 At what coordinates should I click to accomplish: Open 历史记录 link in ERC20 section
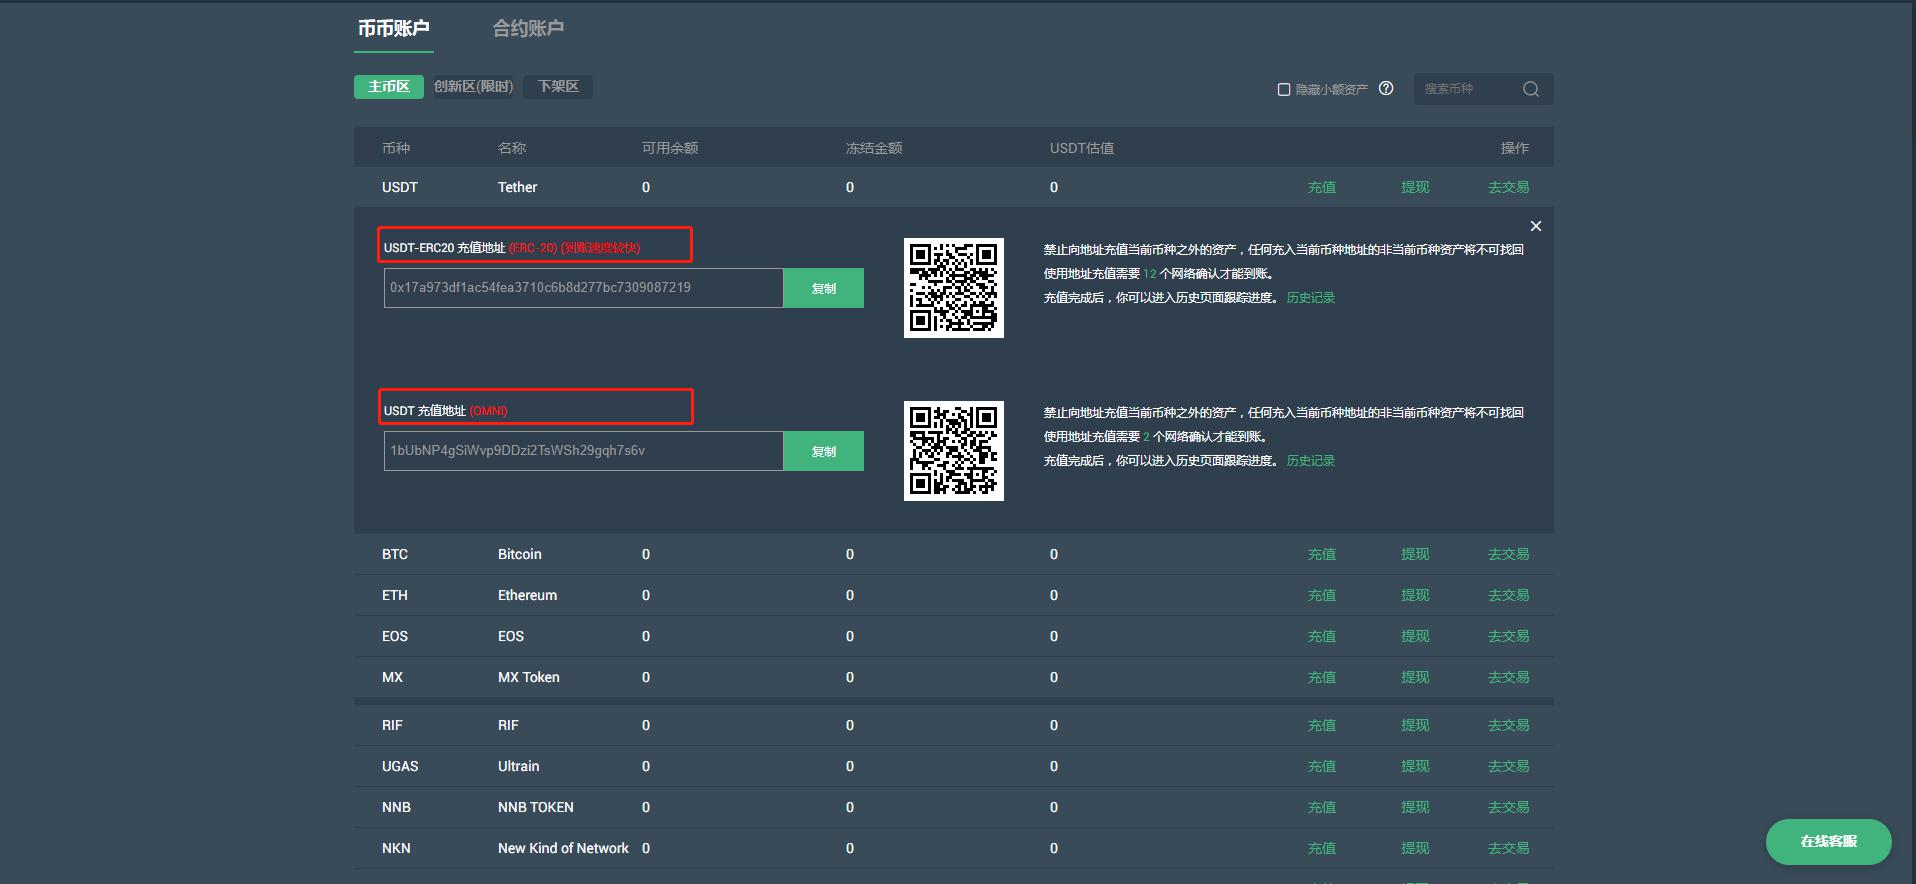click(x=1311, y=298)
